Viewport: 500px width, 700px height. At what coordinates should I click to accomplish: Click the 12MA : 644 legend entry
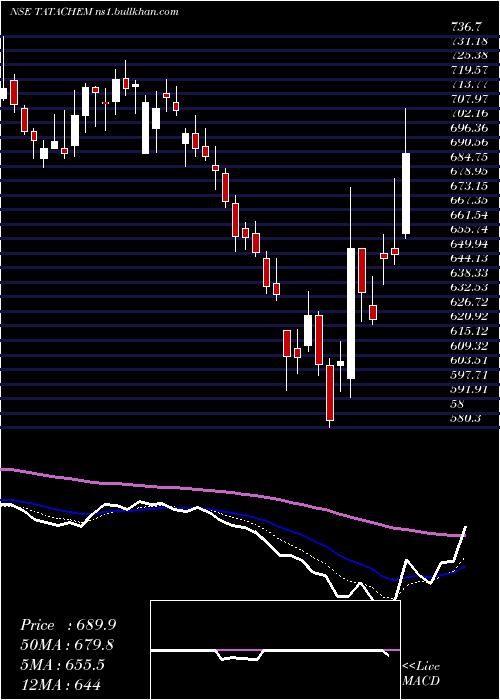tap(60, 684)
